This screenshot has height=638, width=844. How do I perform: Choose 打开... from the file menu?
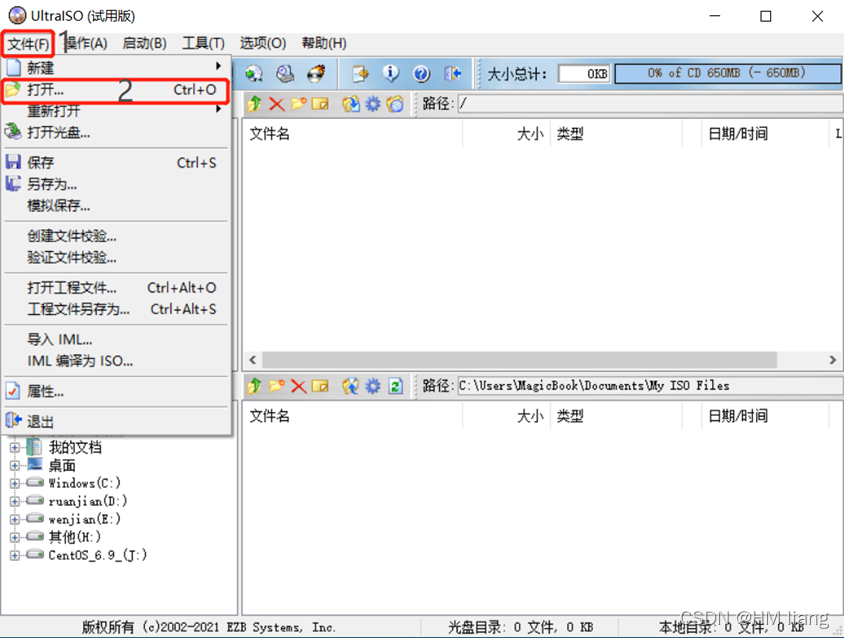coord(116,90)
